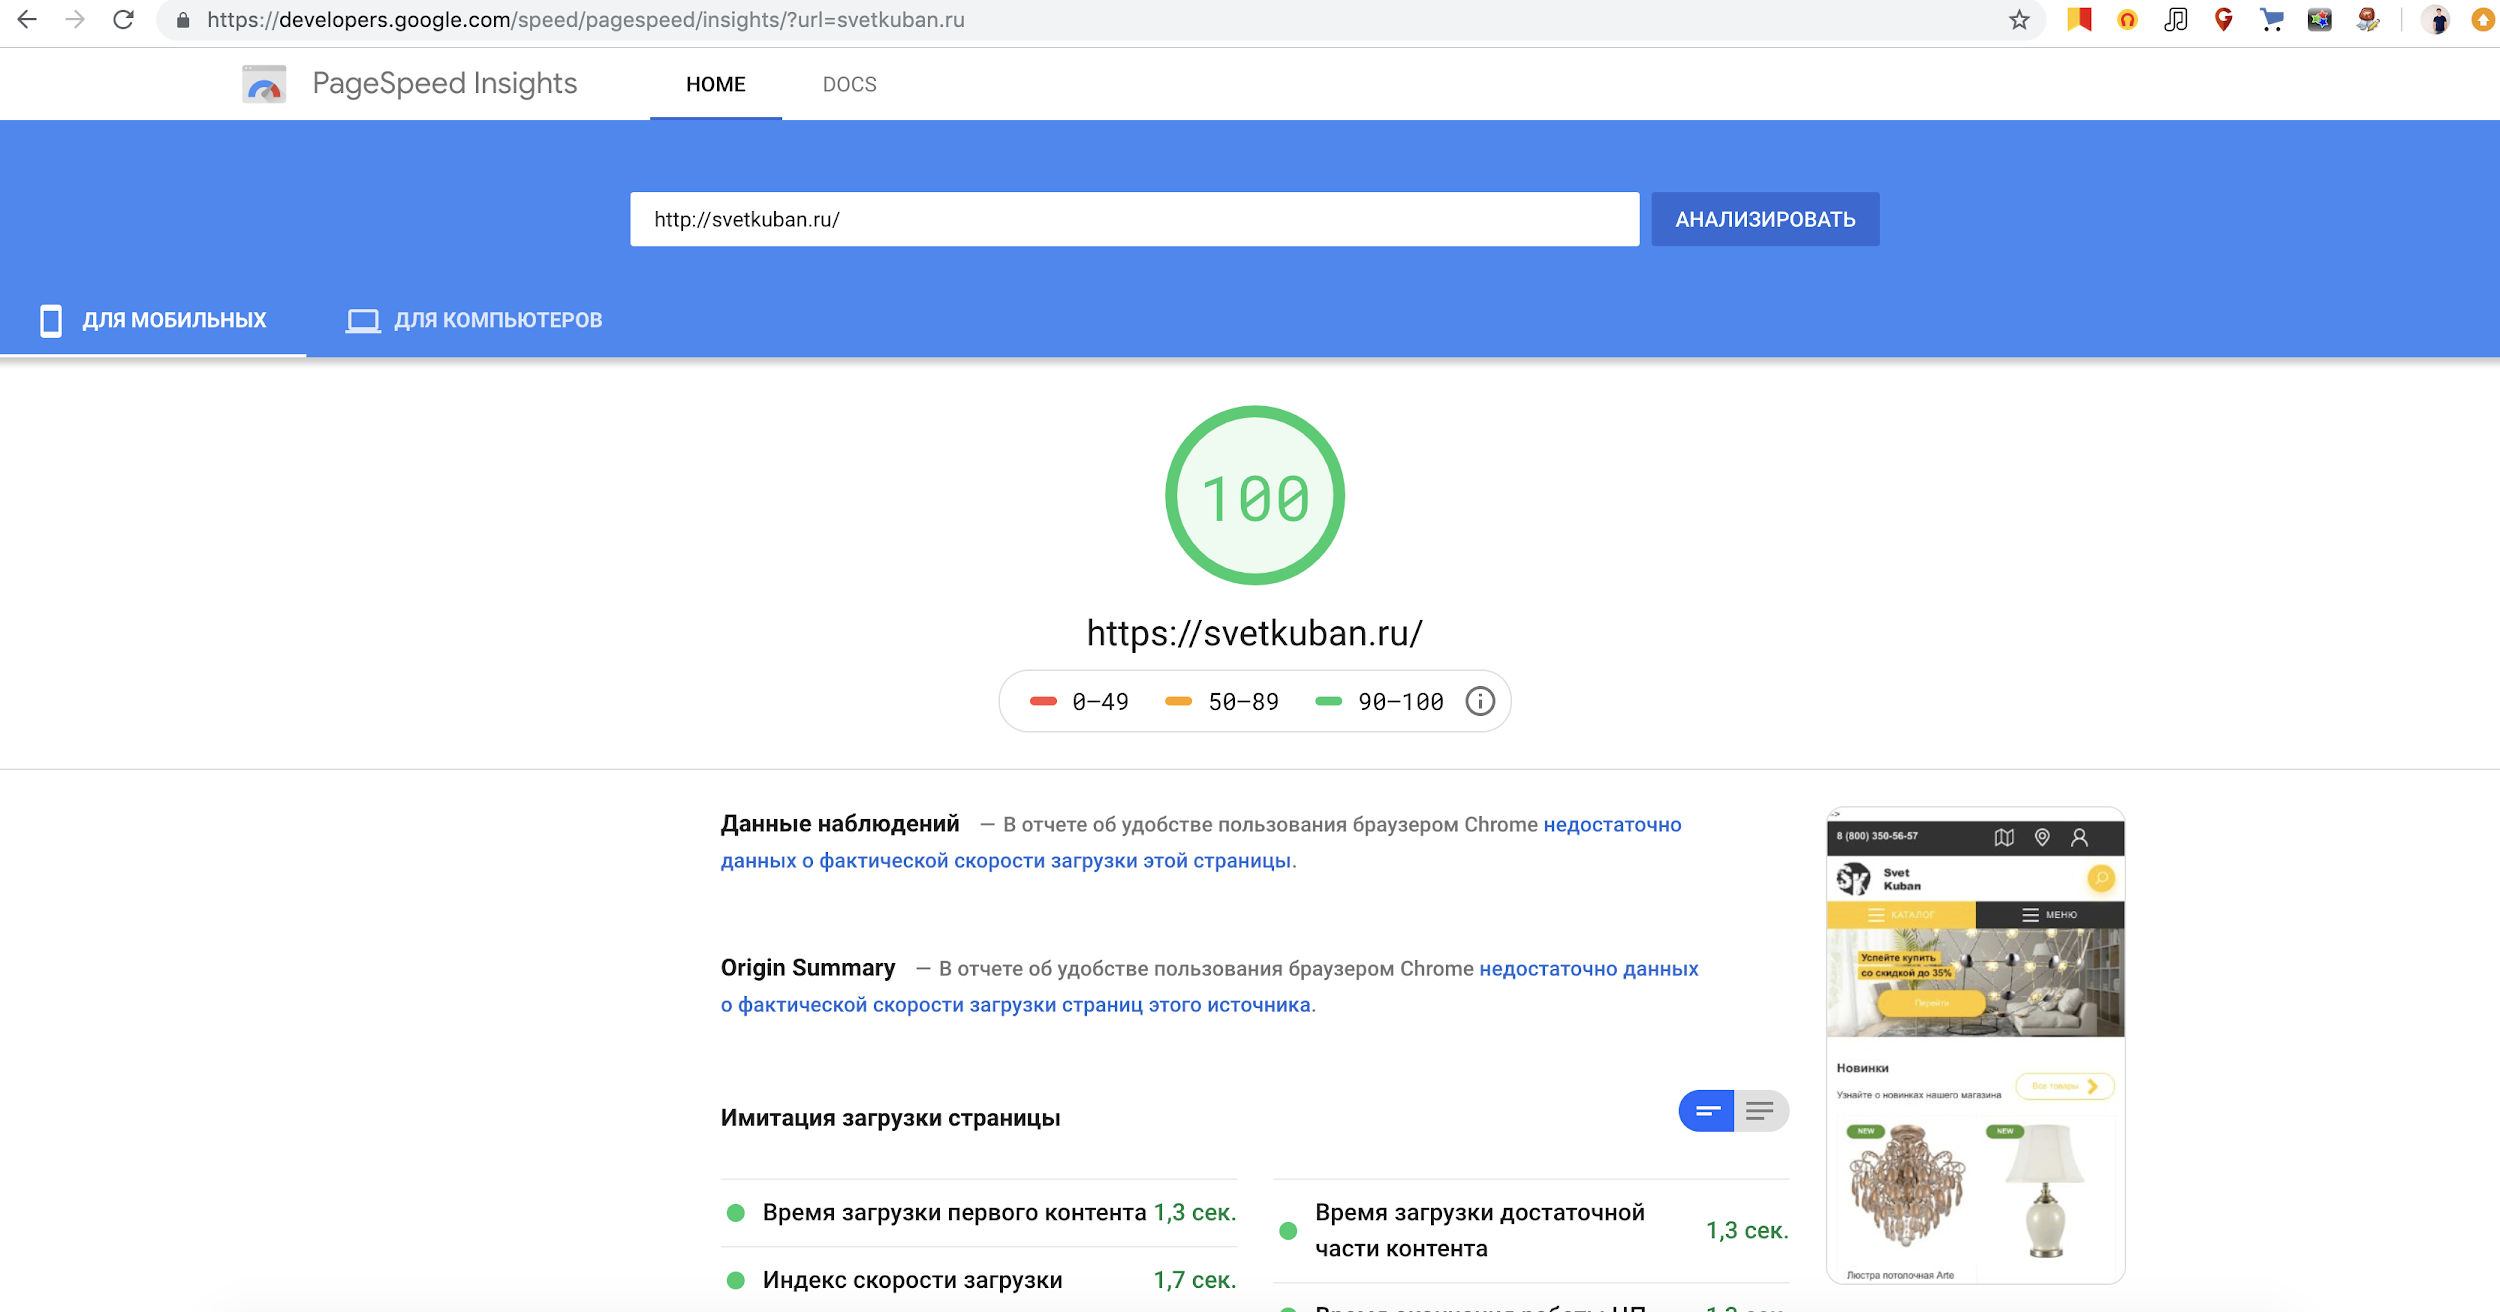This screenshot has width=2500, height=1312.
Task: Click the laptop icon on ДЛЯ КОМПЬЮТЕРОВ tab
Action: (362, 320)
